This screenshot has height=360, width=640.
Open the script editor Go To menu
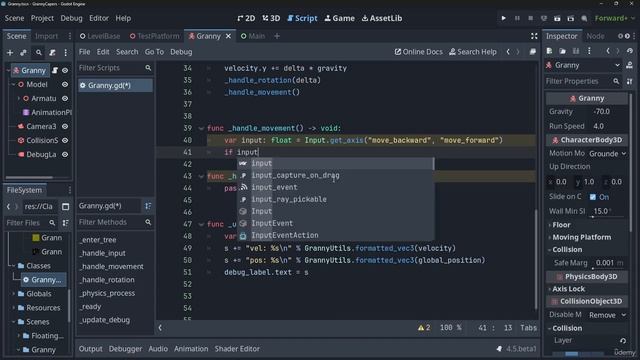[x=154, y=52]
